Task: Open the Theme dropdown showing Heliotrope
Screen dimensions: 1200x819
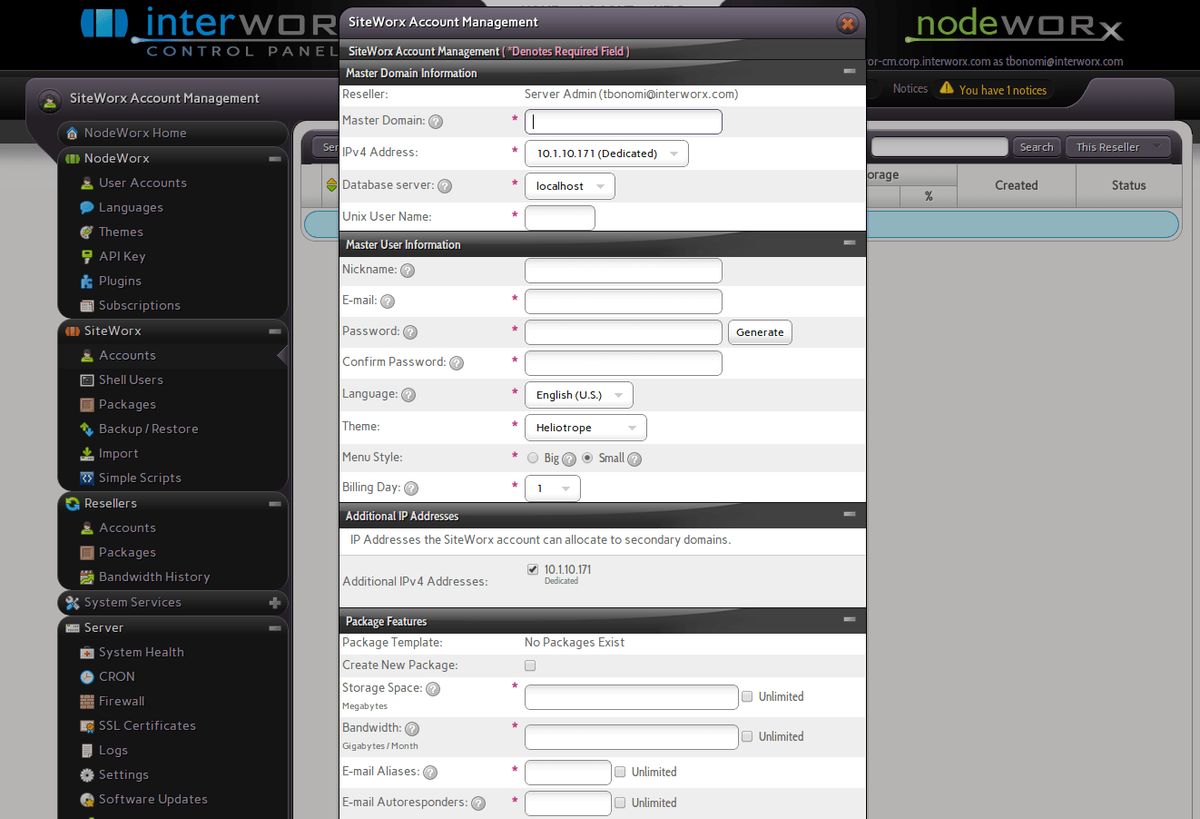Action: tap(585, 427)
